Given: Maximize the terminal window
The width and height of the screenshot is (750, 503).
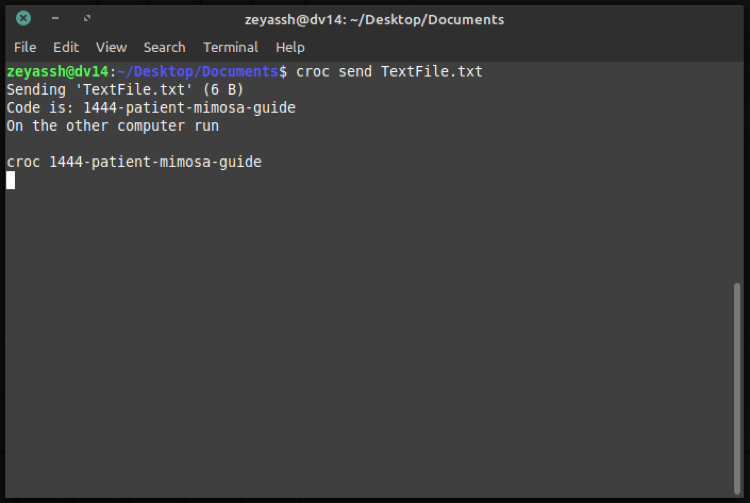Looking at the screenshot, I should pos(87,18).
